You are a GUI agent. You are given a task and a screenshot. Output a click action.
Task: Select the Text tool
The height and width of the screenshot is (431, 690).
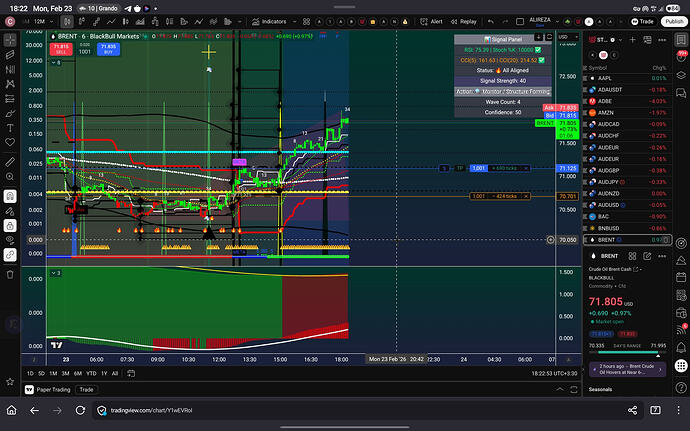10,128
